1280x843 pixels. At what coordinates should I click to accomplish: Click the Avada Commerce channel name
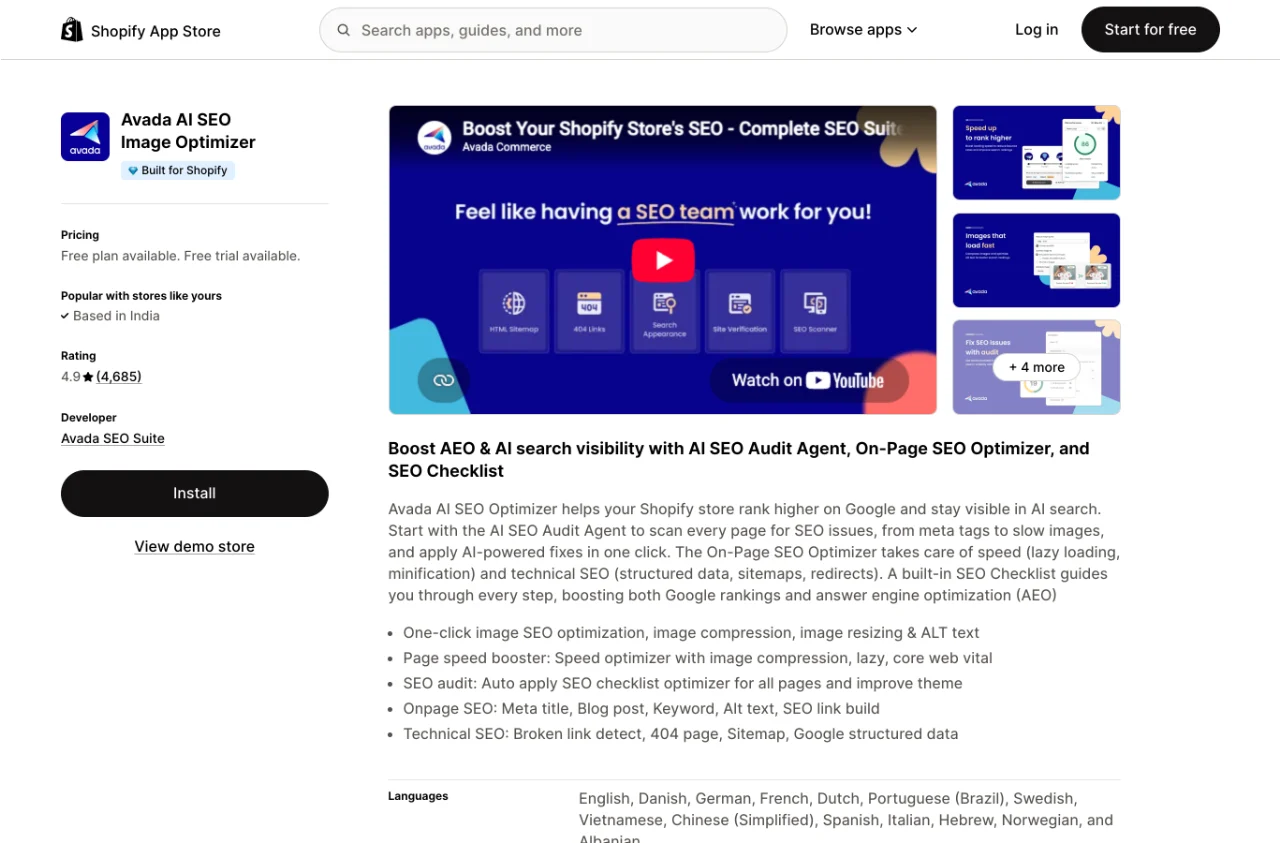[x=506, y=147]
